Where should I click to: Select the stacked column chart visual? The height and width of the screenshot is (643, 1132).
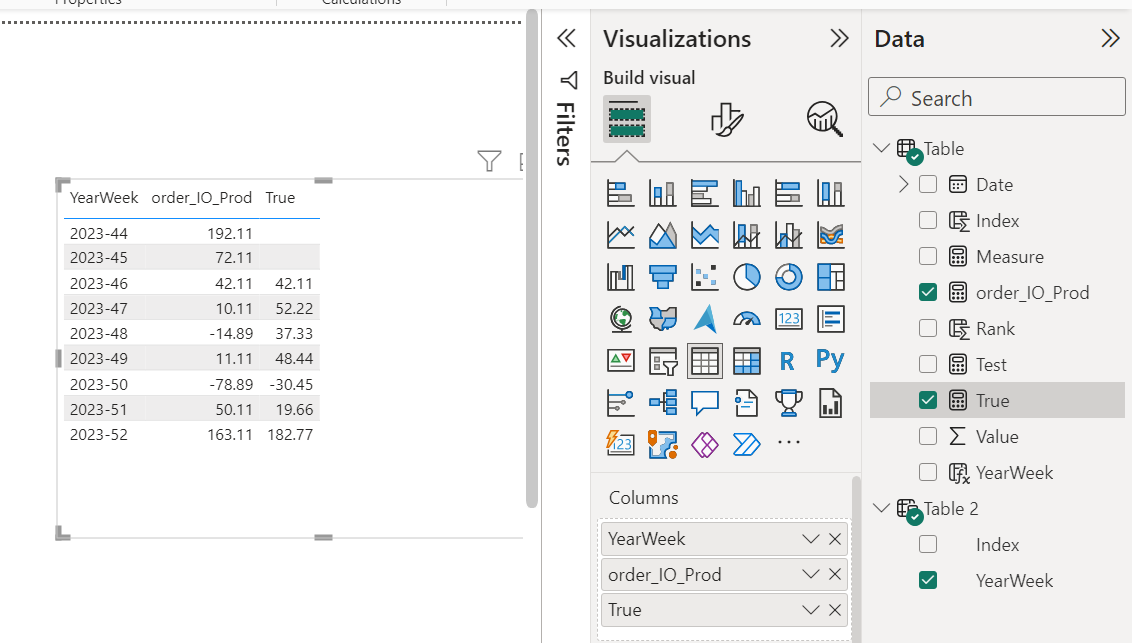pyautogui.click(x=662, y=193)
